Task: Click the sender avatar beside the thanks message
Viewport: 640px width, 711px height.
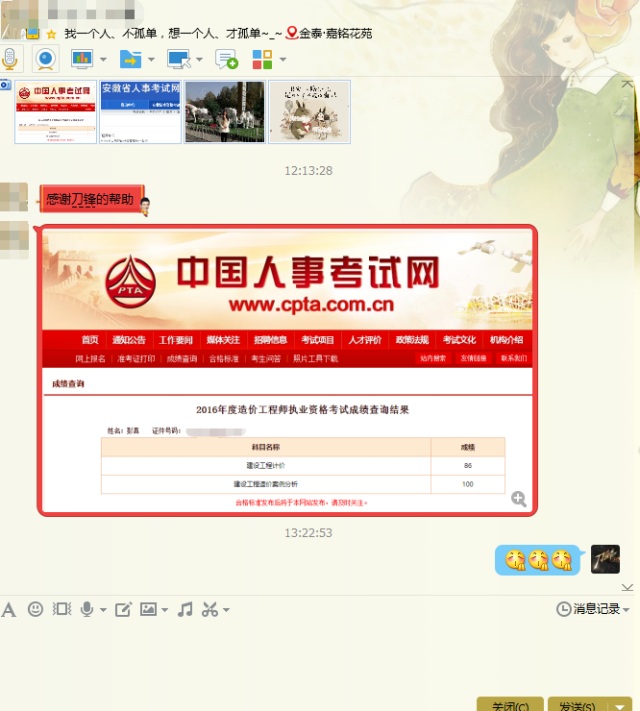Action: (x=14, y=197)
